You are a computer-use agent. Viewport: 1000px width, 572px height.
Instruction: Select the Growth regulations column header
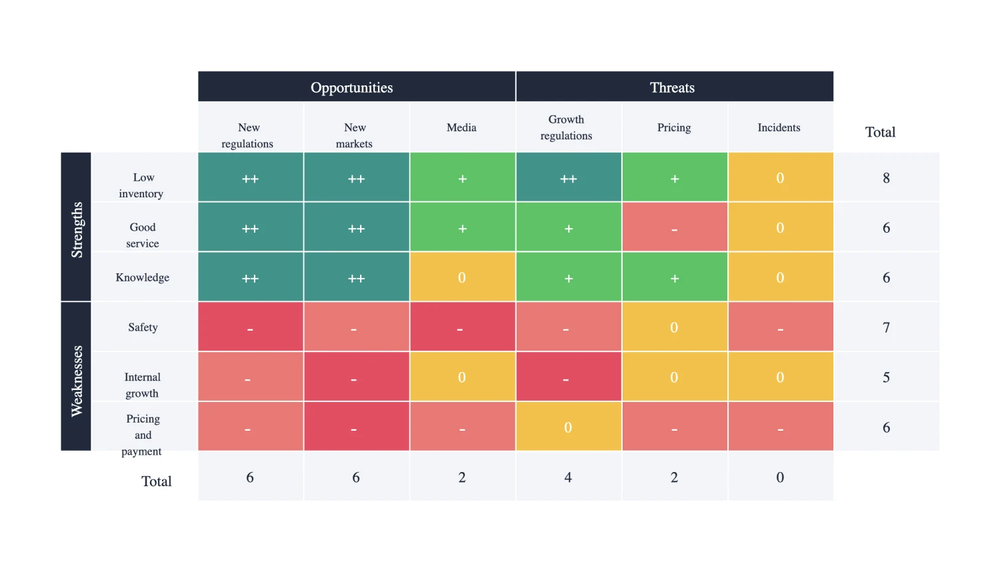point(567,128)
